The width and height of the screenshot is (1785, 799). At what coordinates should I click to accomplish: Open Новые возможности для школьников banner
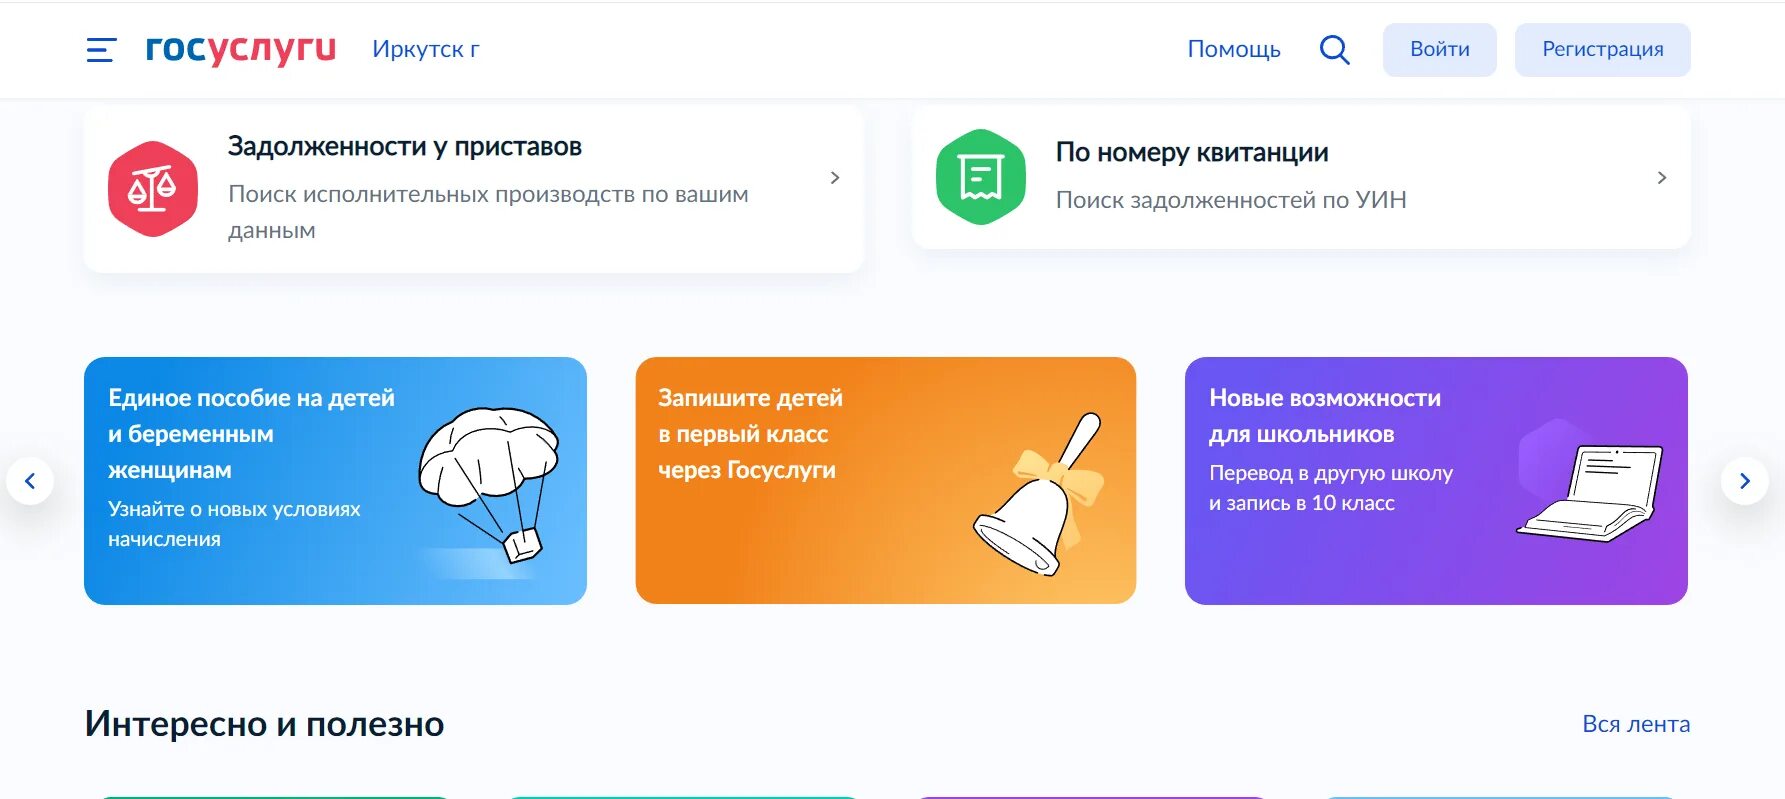coord(1436,481)
